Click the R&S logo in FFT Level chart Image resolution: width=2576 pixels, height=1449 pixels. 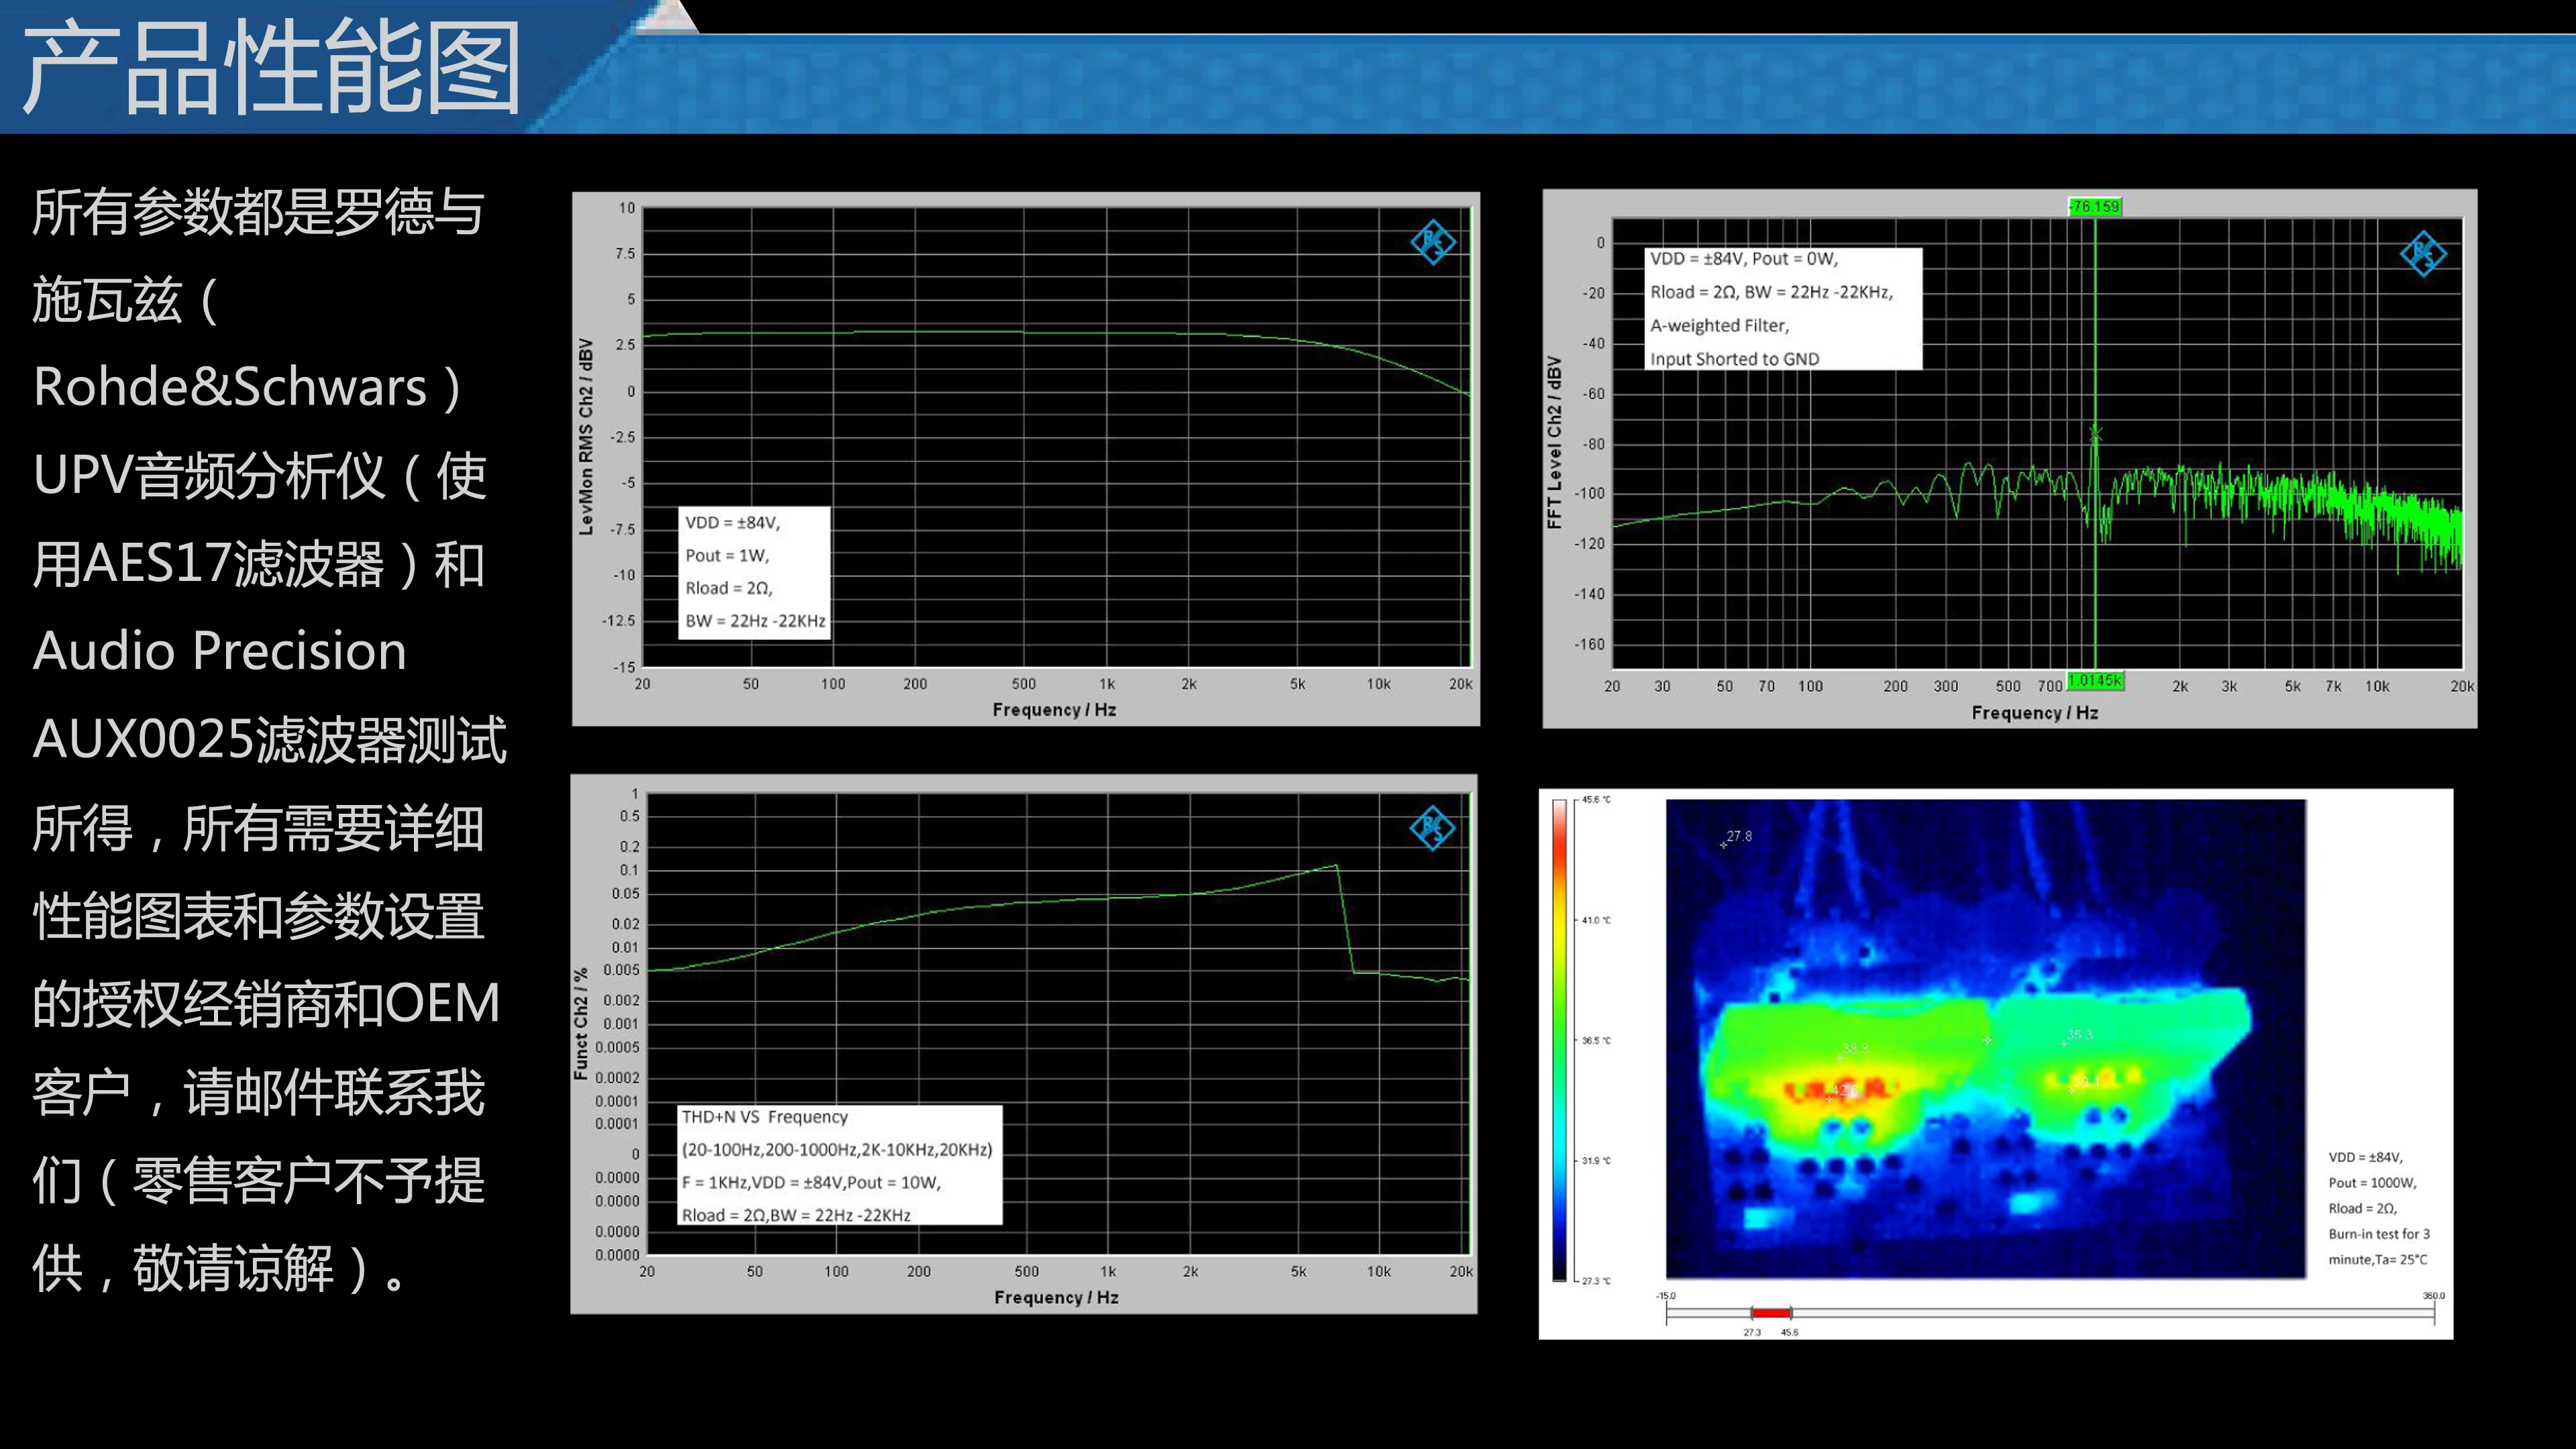click(x=2423, y=253)
